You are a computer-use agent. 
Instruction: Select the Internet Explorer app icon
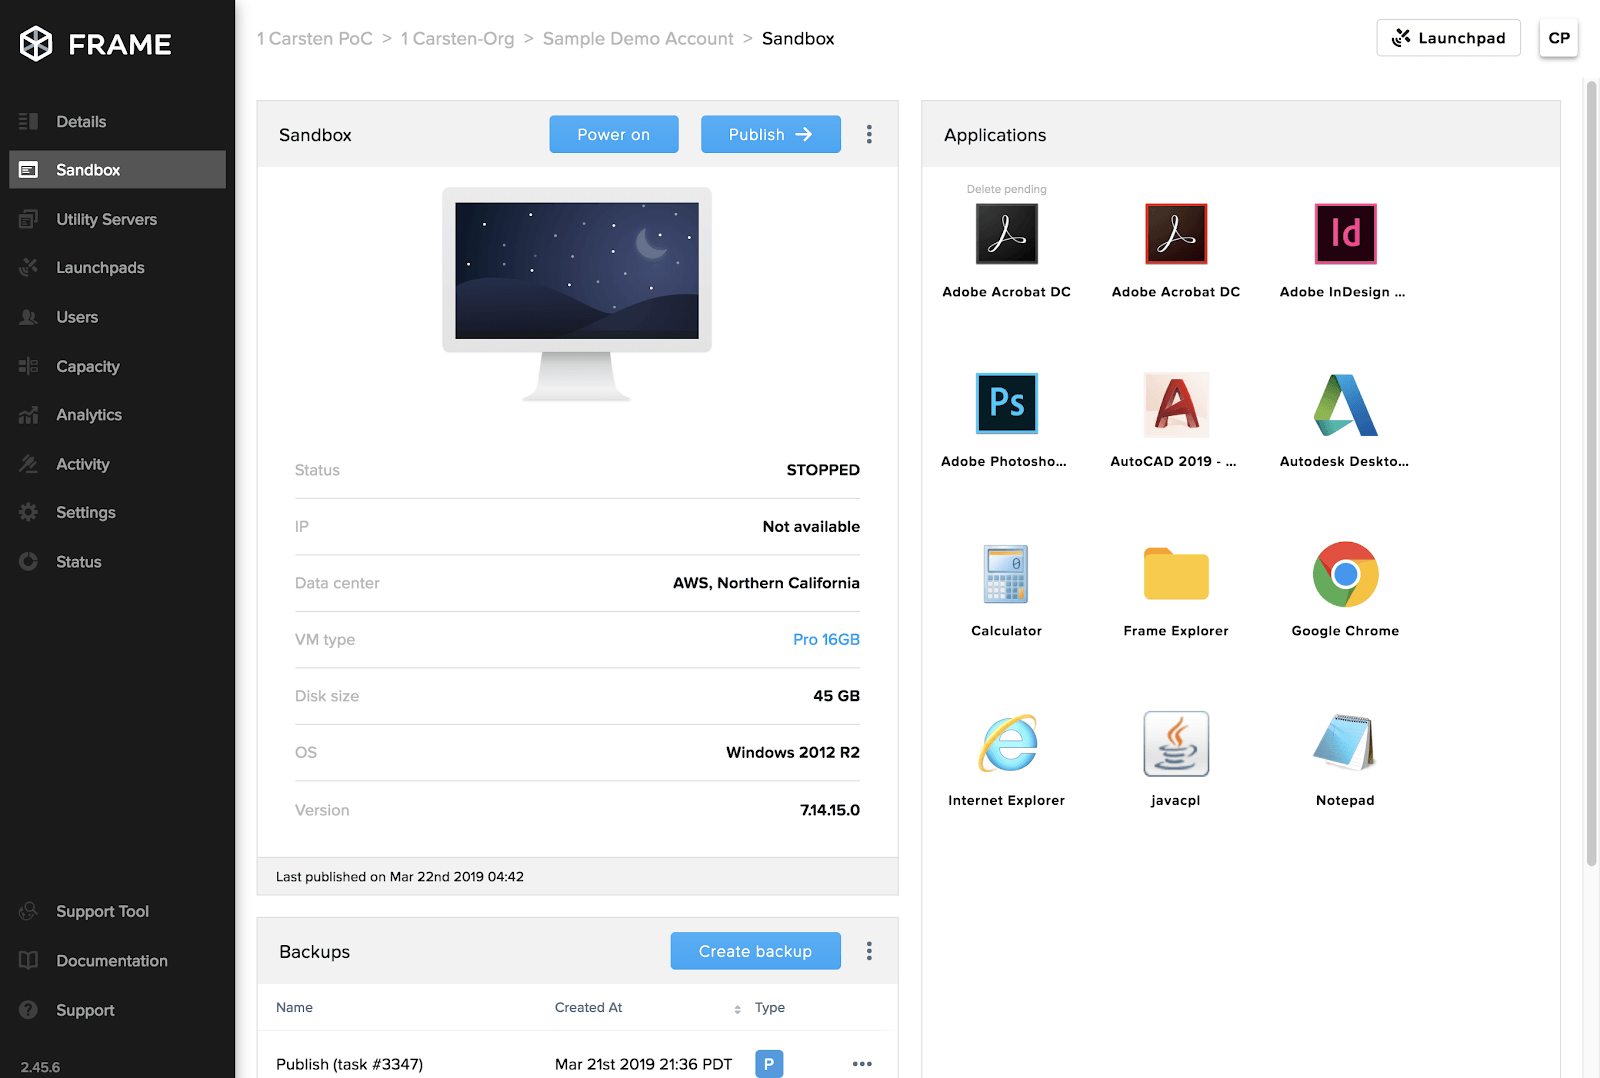pos(1006,744)
